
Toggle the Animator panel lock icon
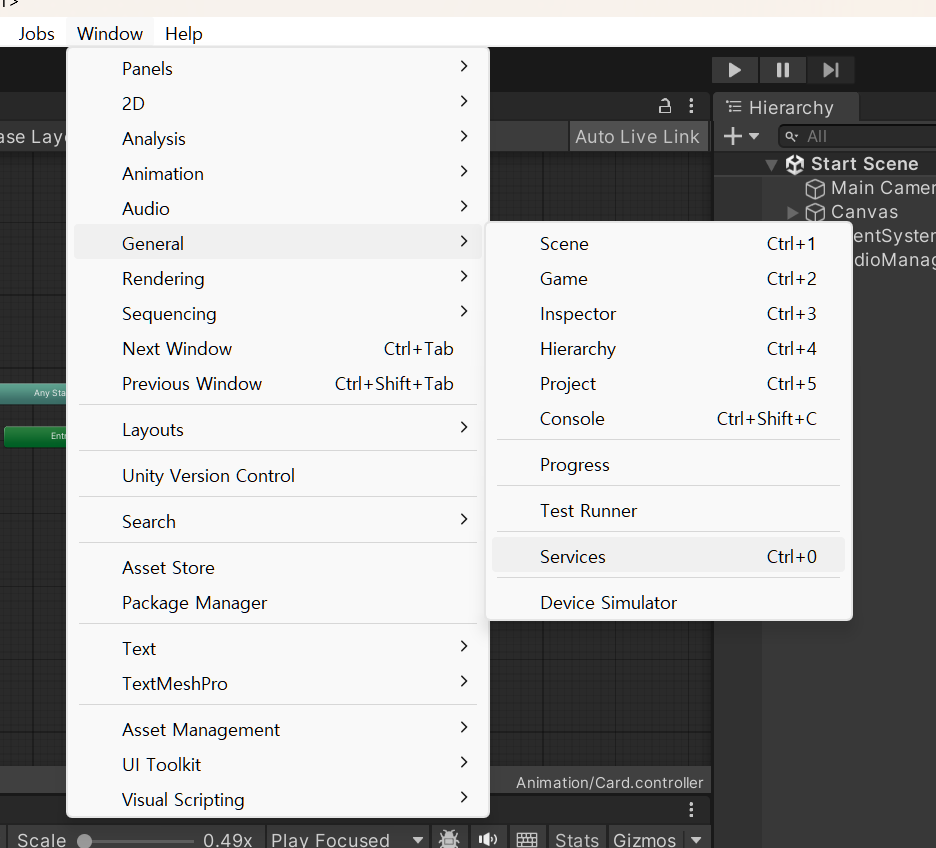tap(664, 106)
